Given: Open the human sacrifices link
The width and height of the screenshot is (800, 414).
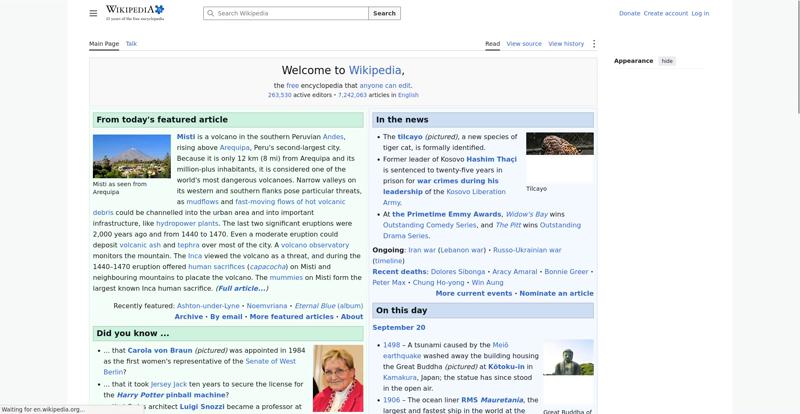Looking at the screenshot, I should point(216,267).
